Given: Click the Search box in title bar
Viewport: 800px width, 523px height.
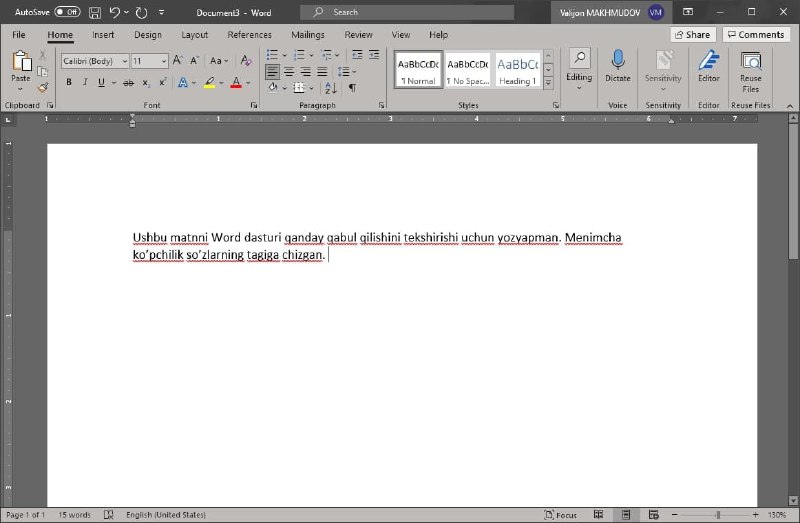Looking at the screenshot, I should 407,12.
